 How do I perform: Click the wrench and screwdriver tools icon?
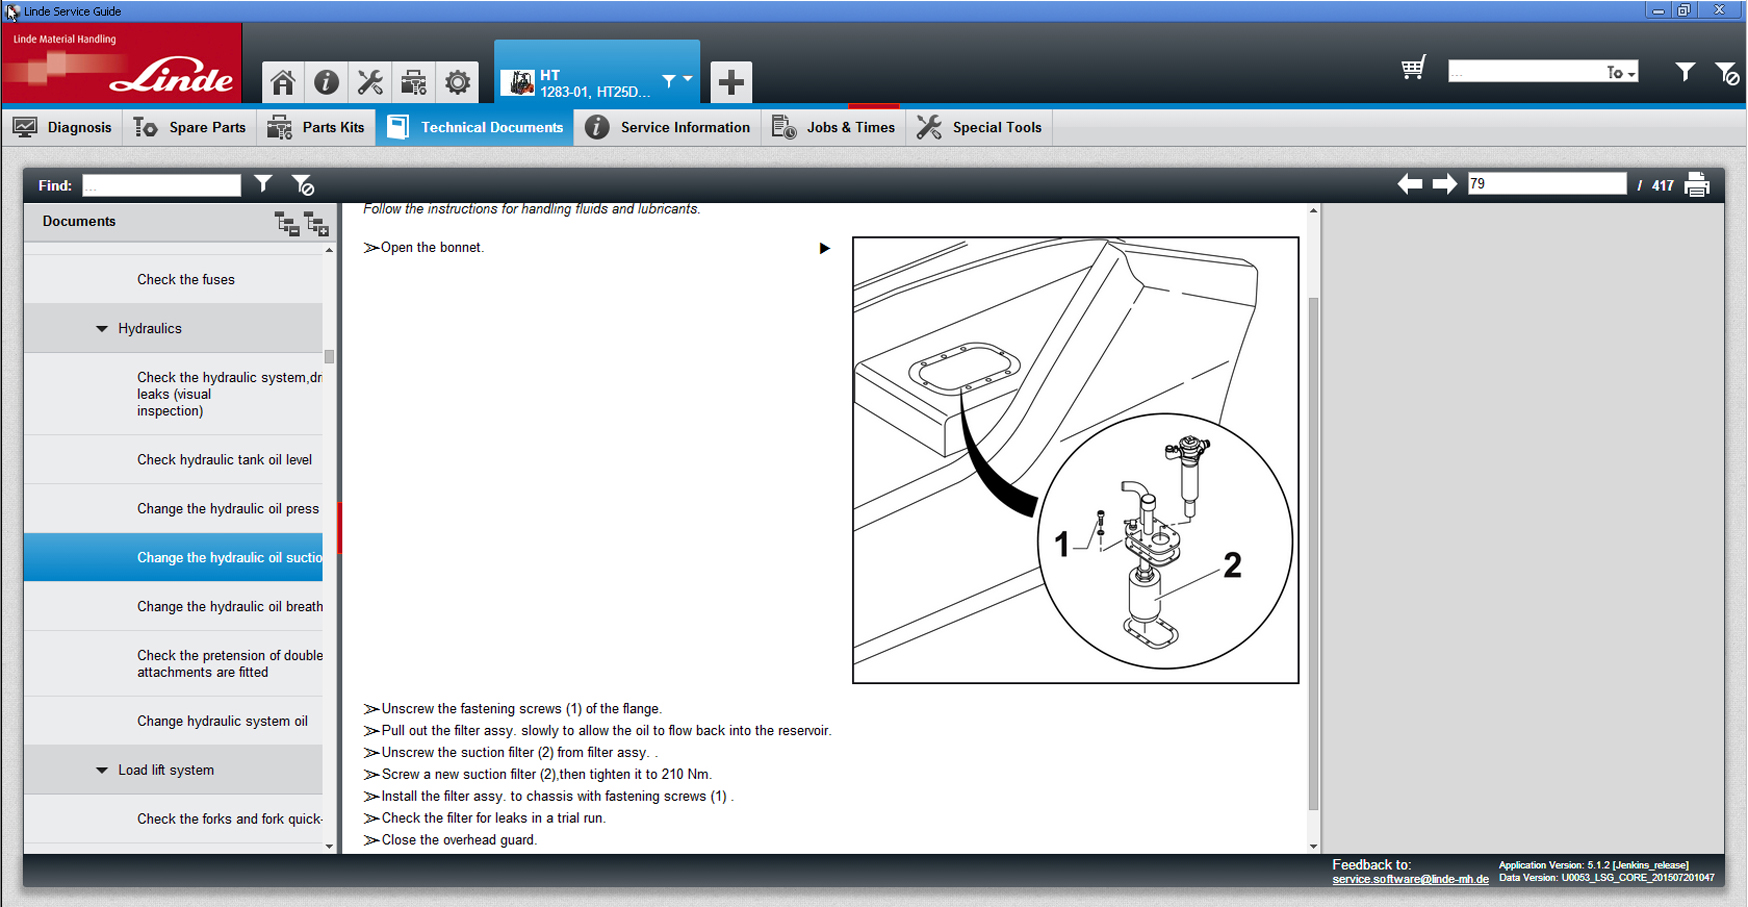(x=370, y=82)
